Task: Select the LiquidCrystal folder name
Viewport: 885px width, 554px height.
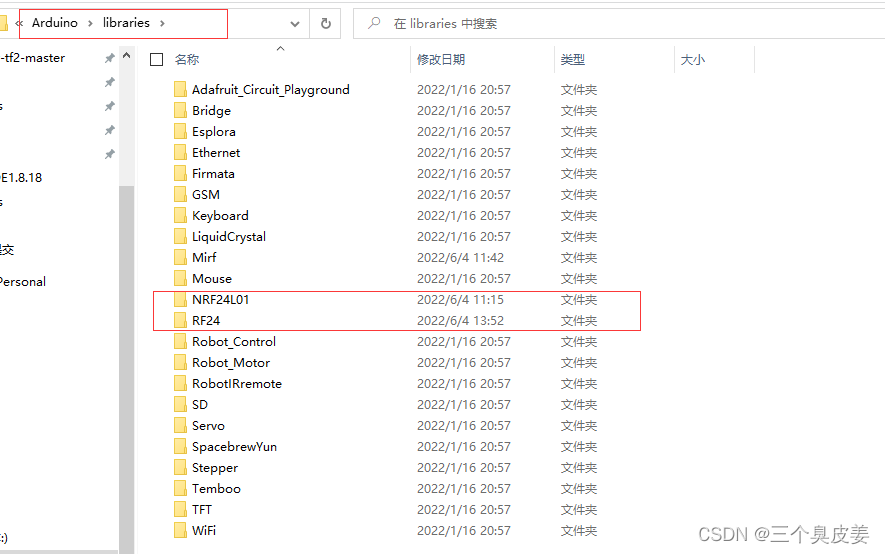Action: pos(229,236)
